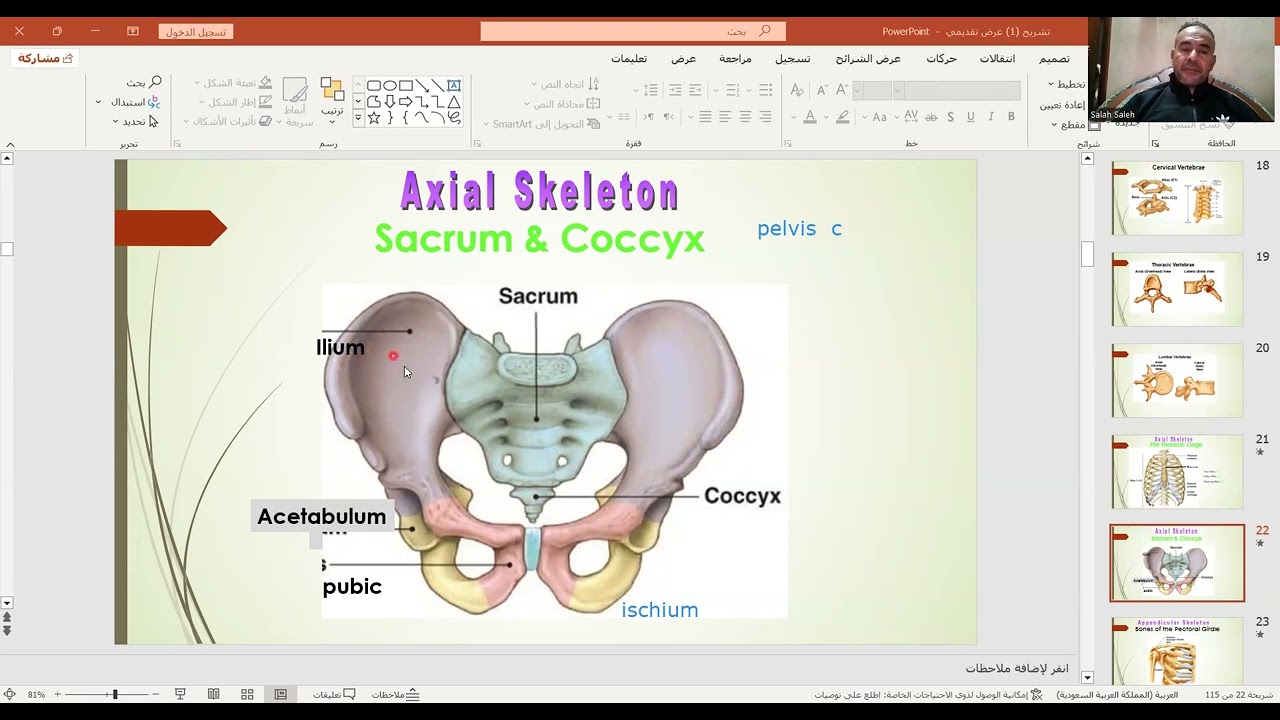Click the text highlight color pen
The image size is (1280, 720).
click(843, 117)
